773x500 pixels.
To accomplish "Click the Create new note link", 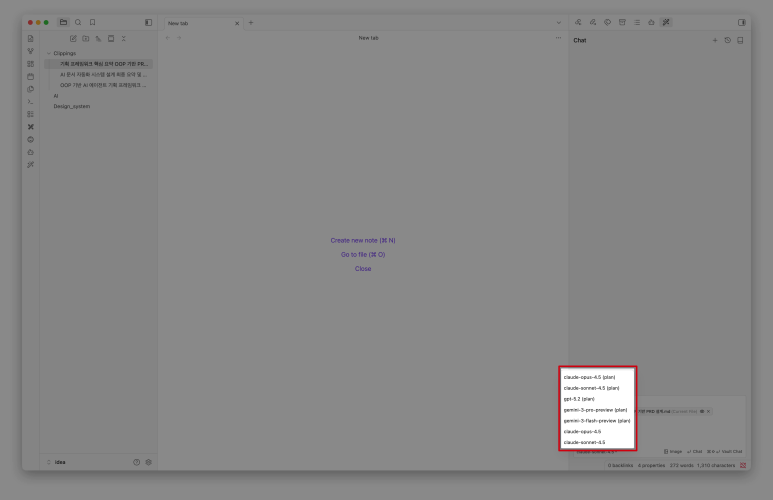I will coord(363,240).
